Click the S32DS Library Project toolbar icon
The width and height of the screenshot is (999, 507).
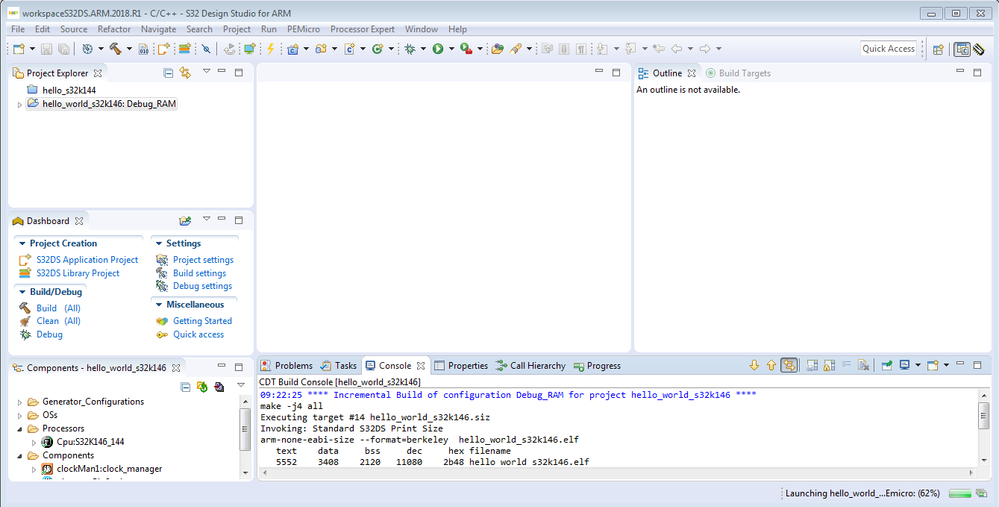pyautogui.click(x=185, y=48)
